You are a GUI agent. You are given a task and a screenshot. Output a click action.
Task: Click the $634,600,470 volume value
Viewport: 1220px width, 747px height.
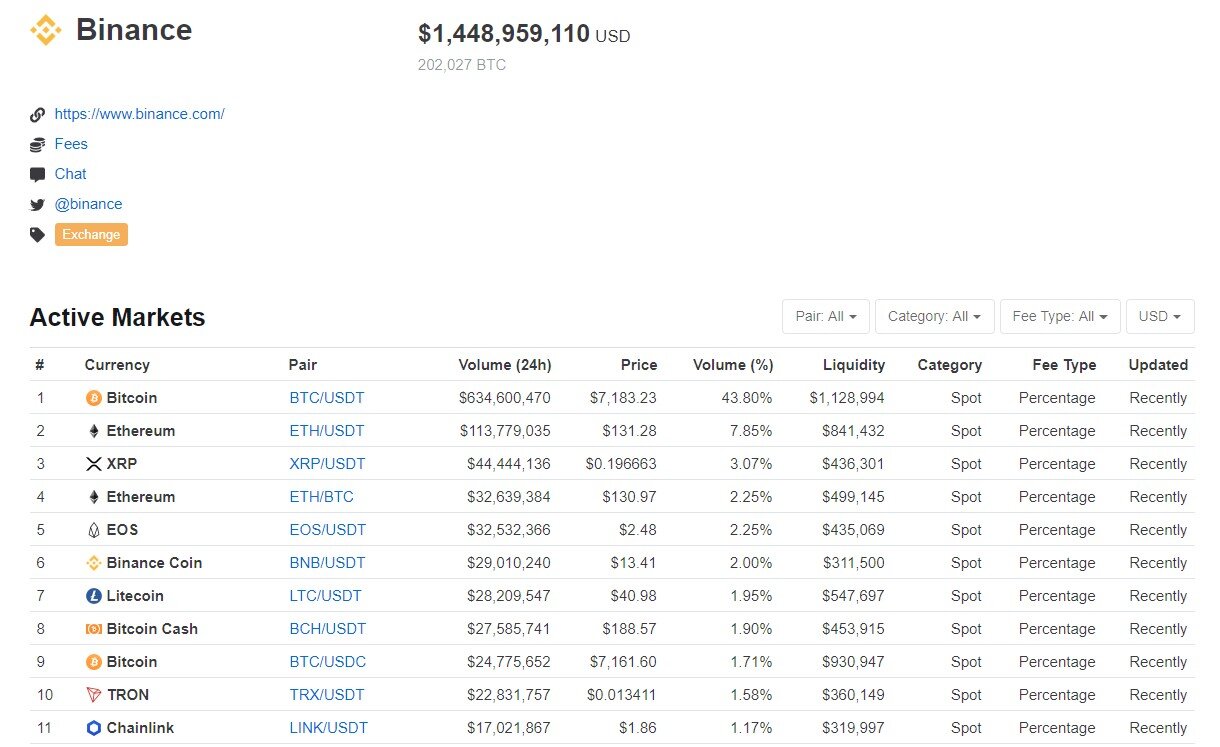point(505,398)
